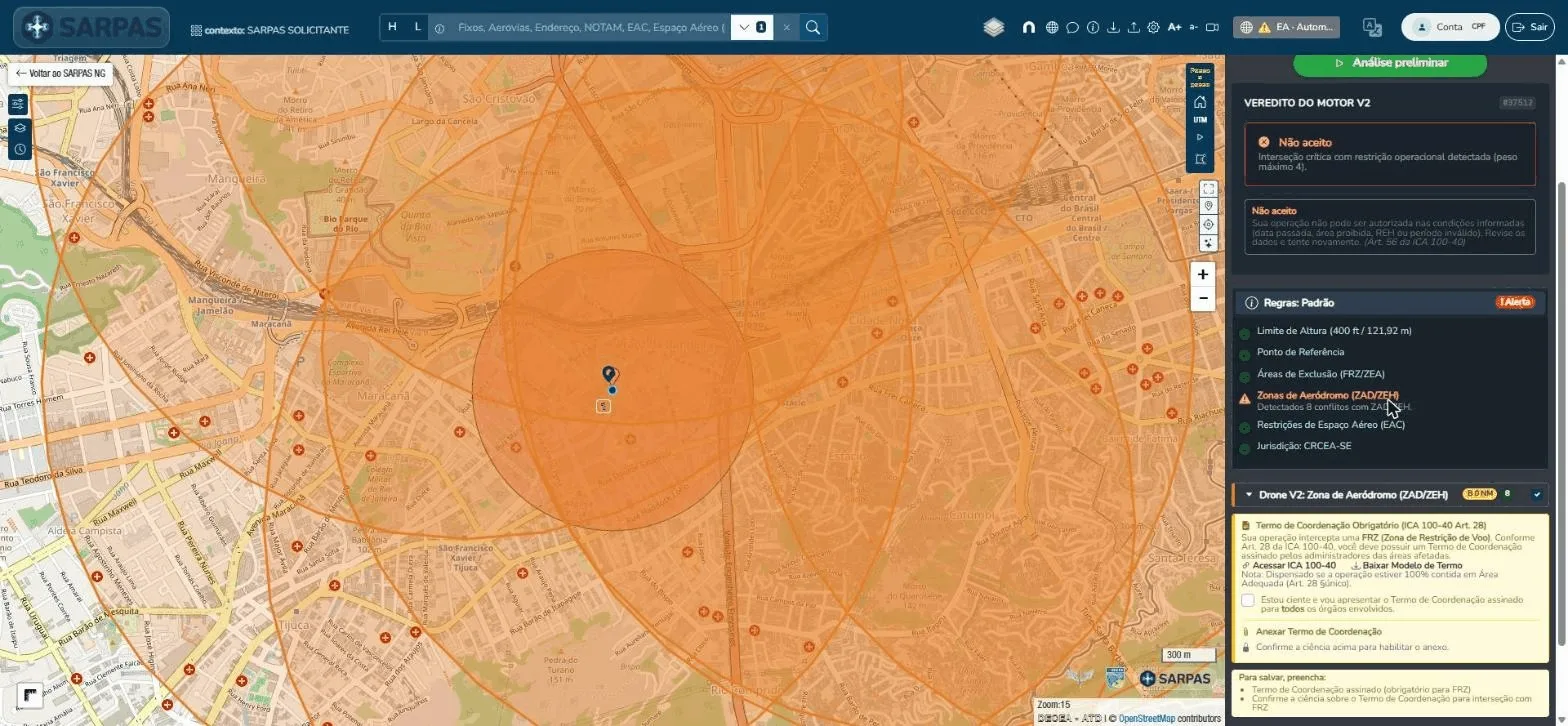Screen dimensions: 1568x726
Task: Click the Sair logout button
Action: (x=1530, y=27)
